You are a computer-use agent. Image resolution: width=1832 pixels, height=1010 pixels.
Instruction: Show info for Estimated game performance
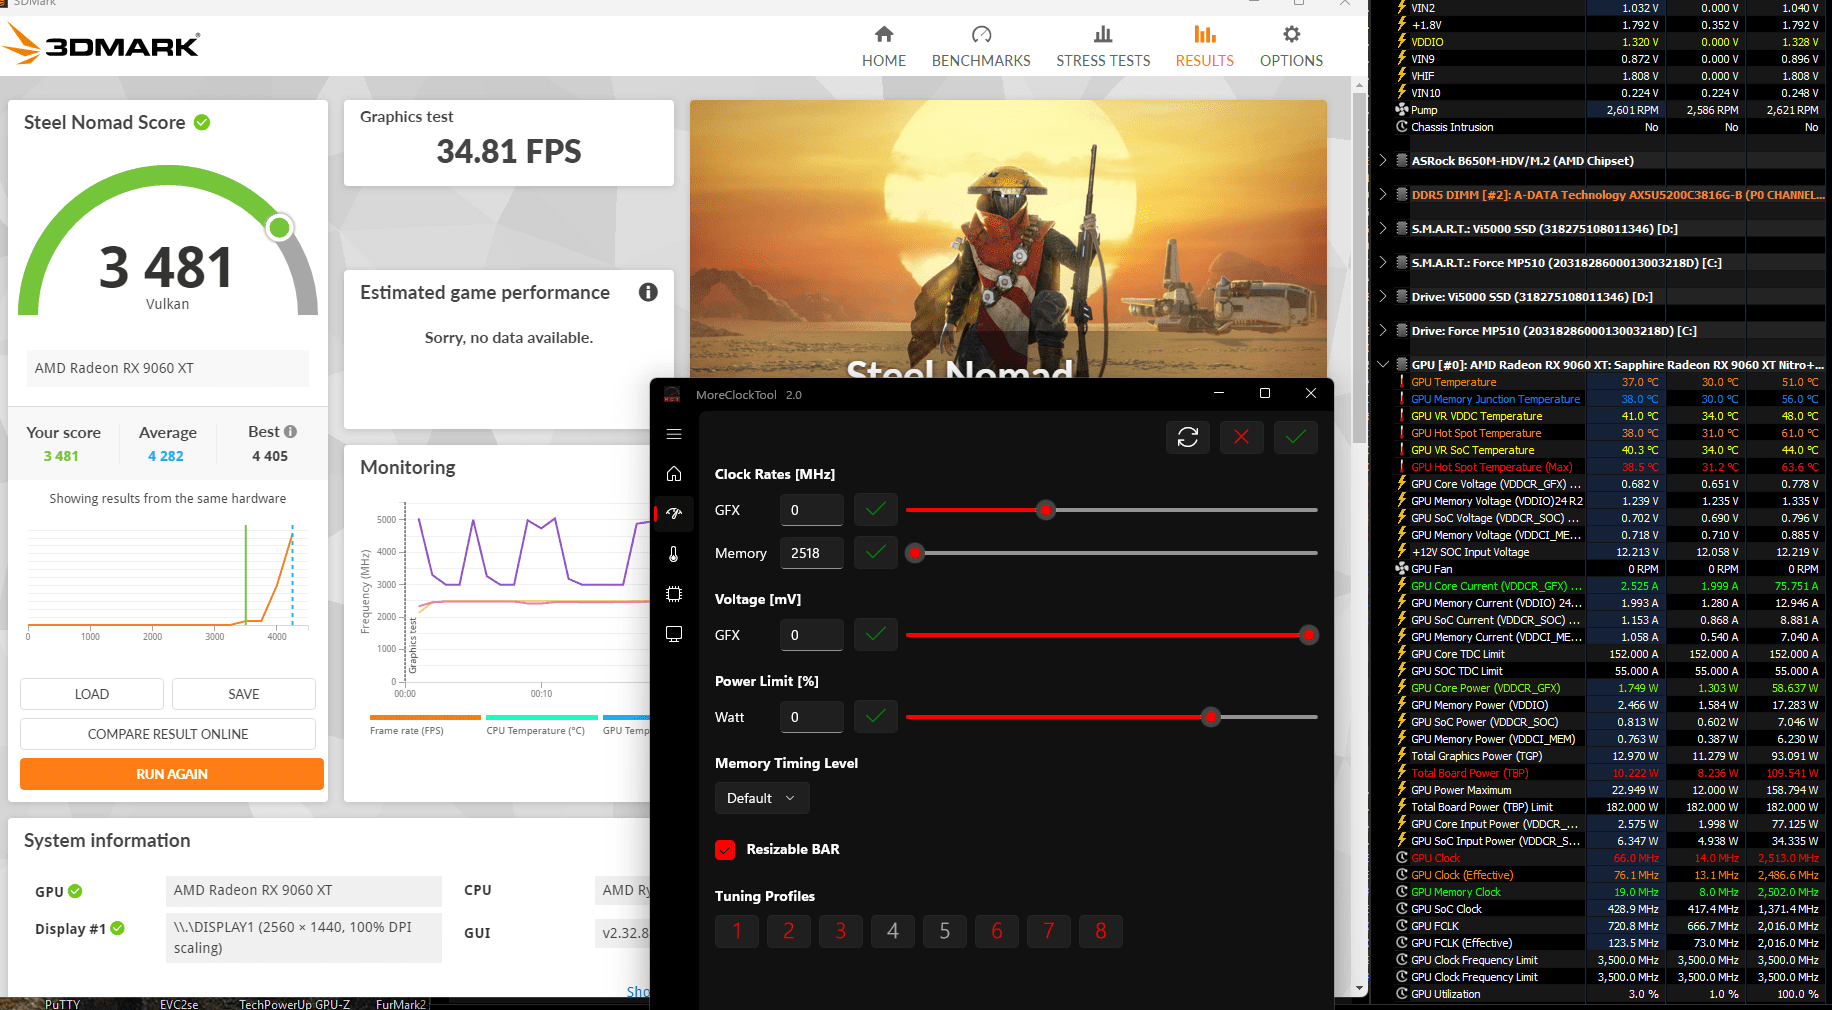pos(648,292)
